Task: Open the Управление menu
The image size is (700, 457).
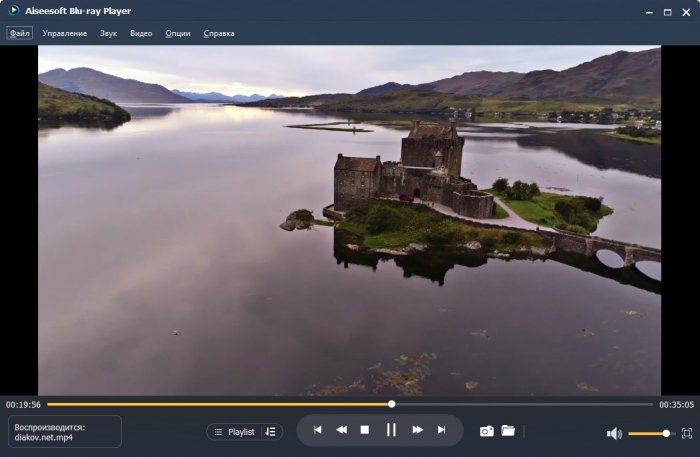Action: pyautogui.click(x=64, y=33)
